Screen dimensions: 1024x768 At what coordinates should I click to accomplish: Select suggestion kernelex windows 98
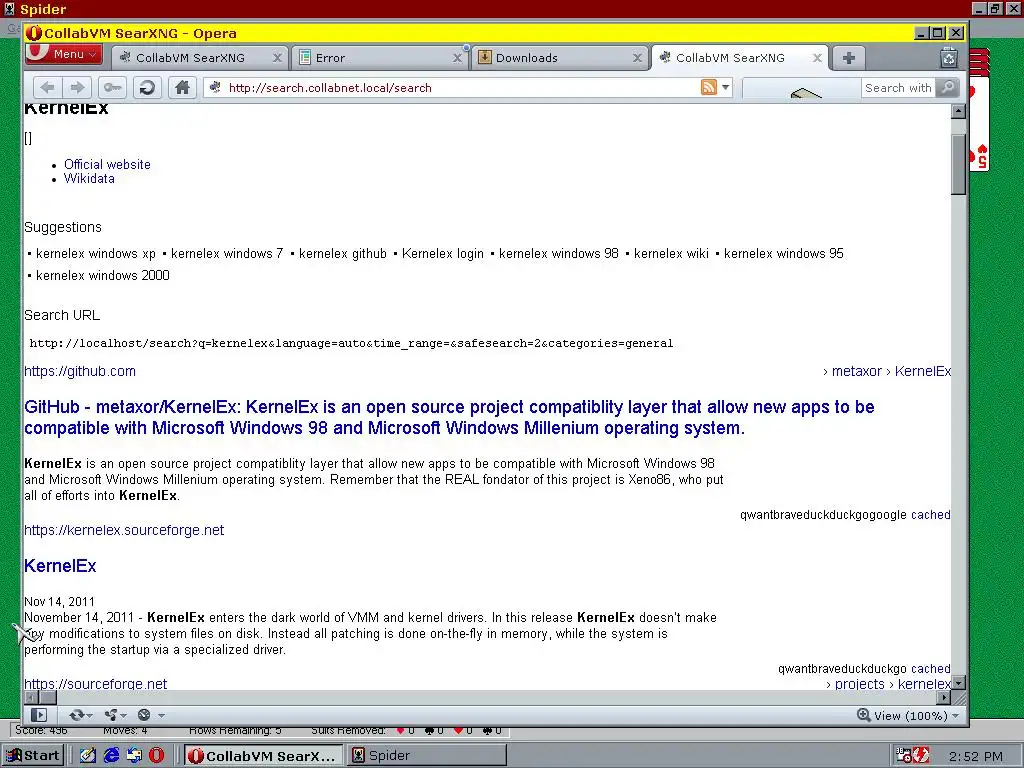click(558, 253)
